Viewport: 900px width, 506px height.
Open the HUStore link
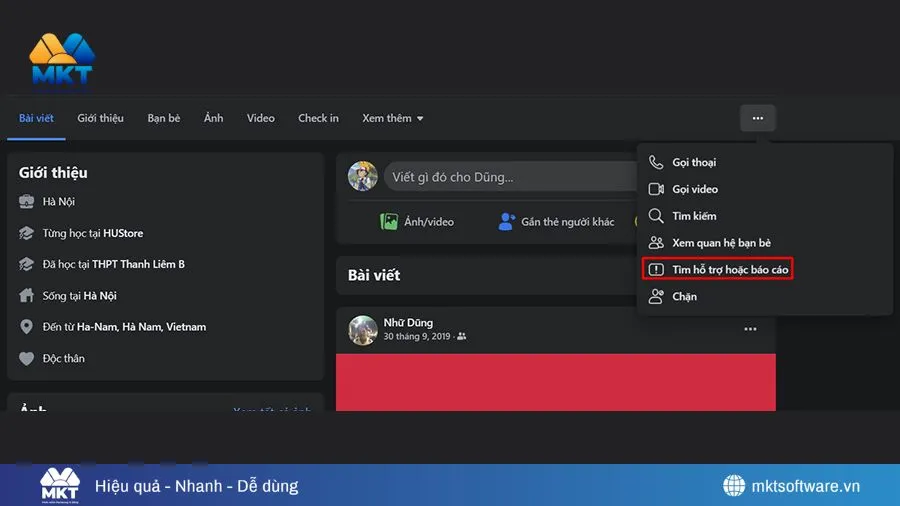coord(123,233)
